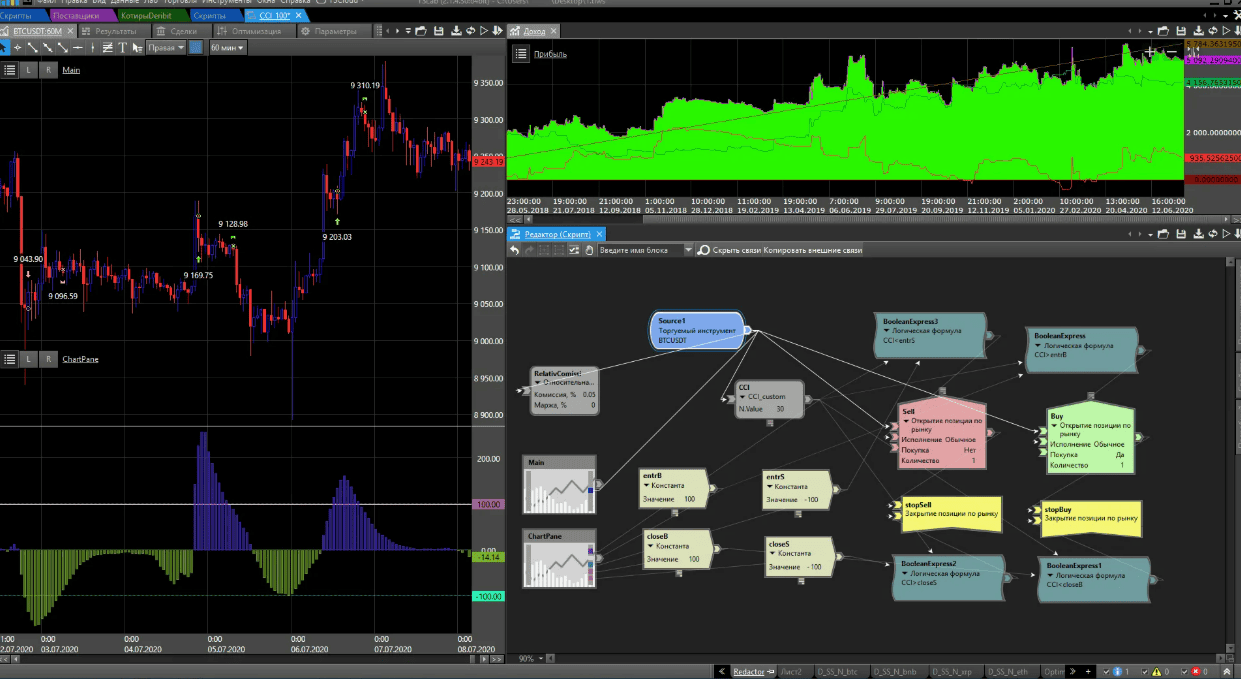
Task: Click the hand pan tool in editor
Action: click(x=589, y=250)
